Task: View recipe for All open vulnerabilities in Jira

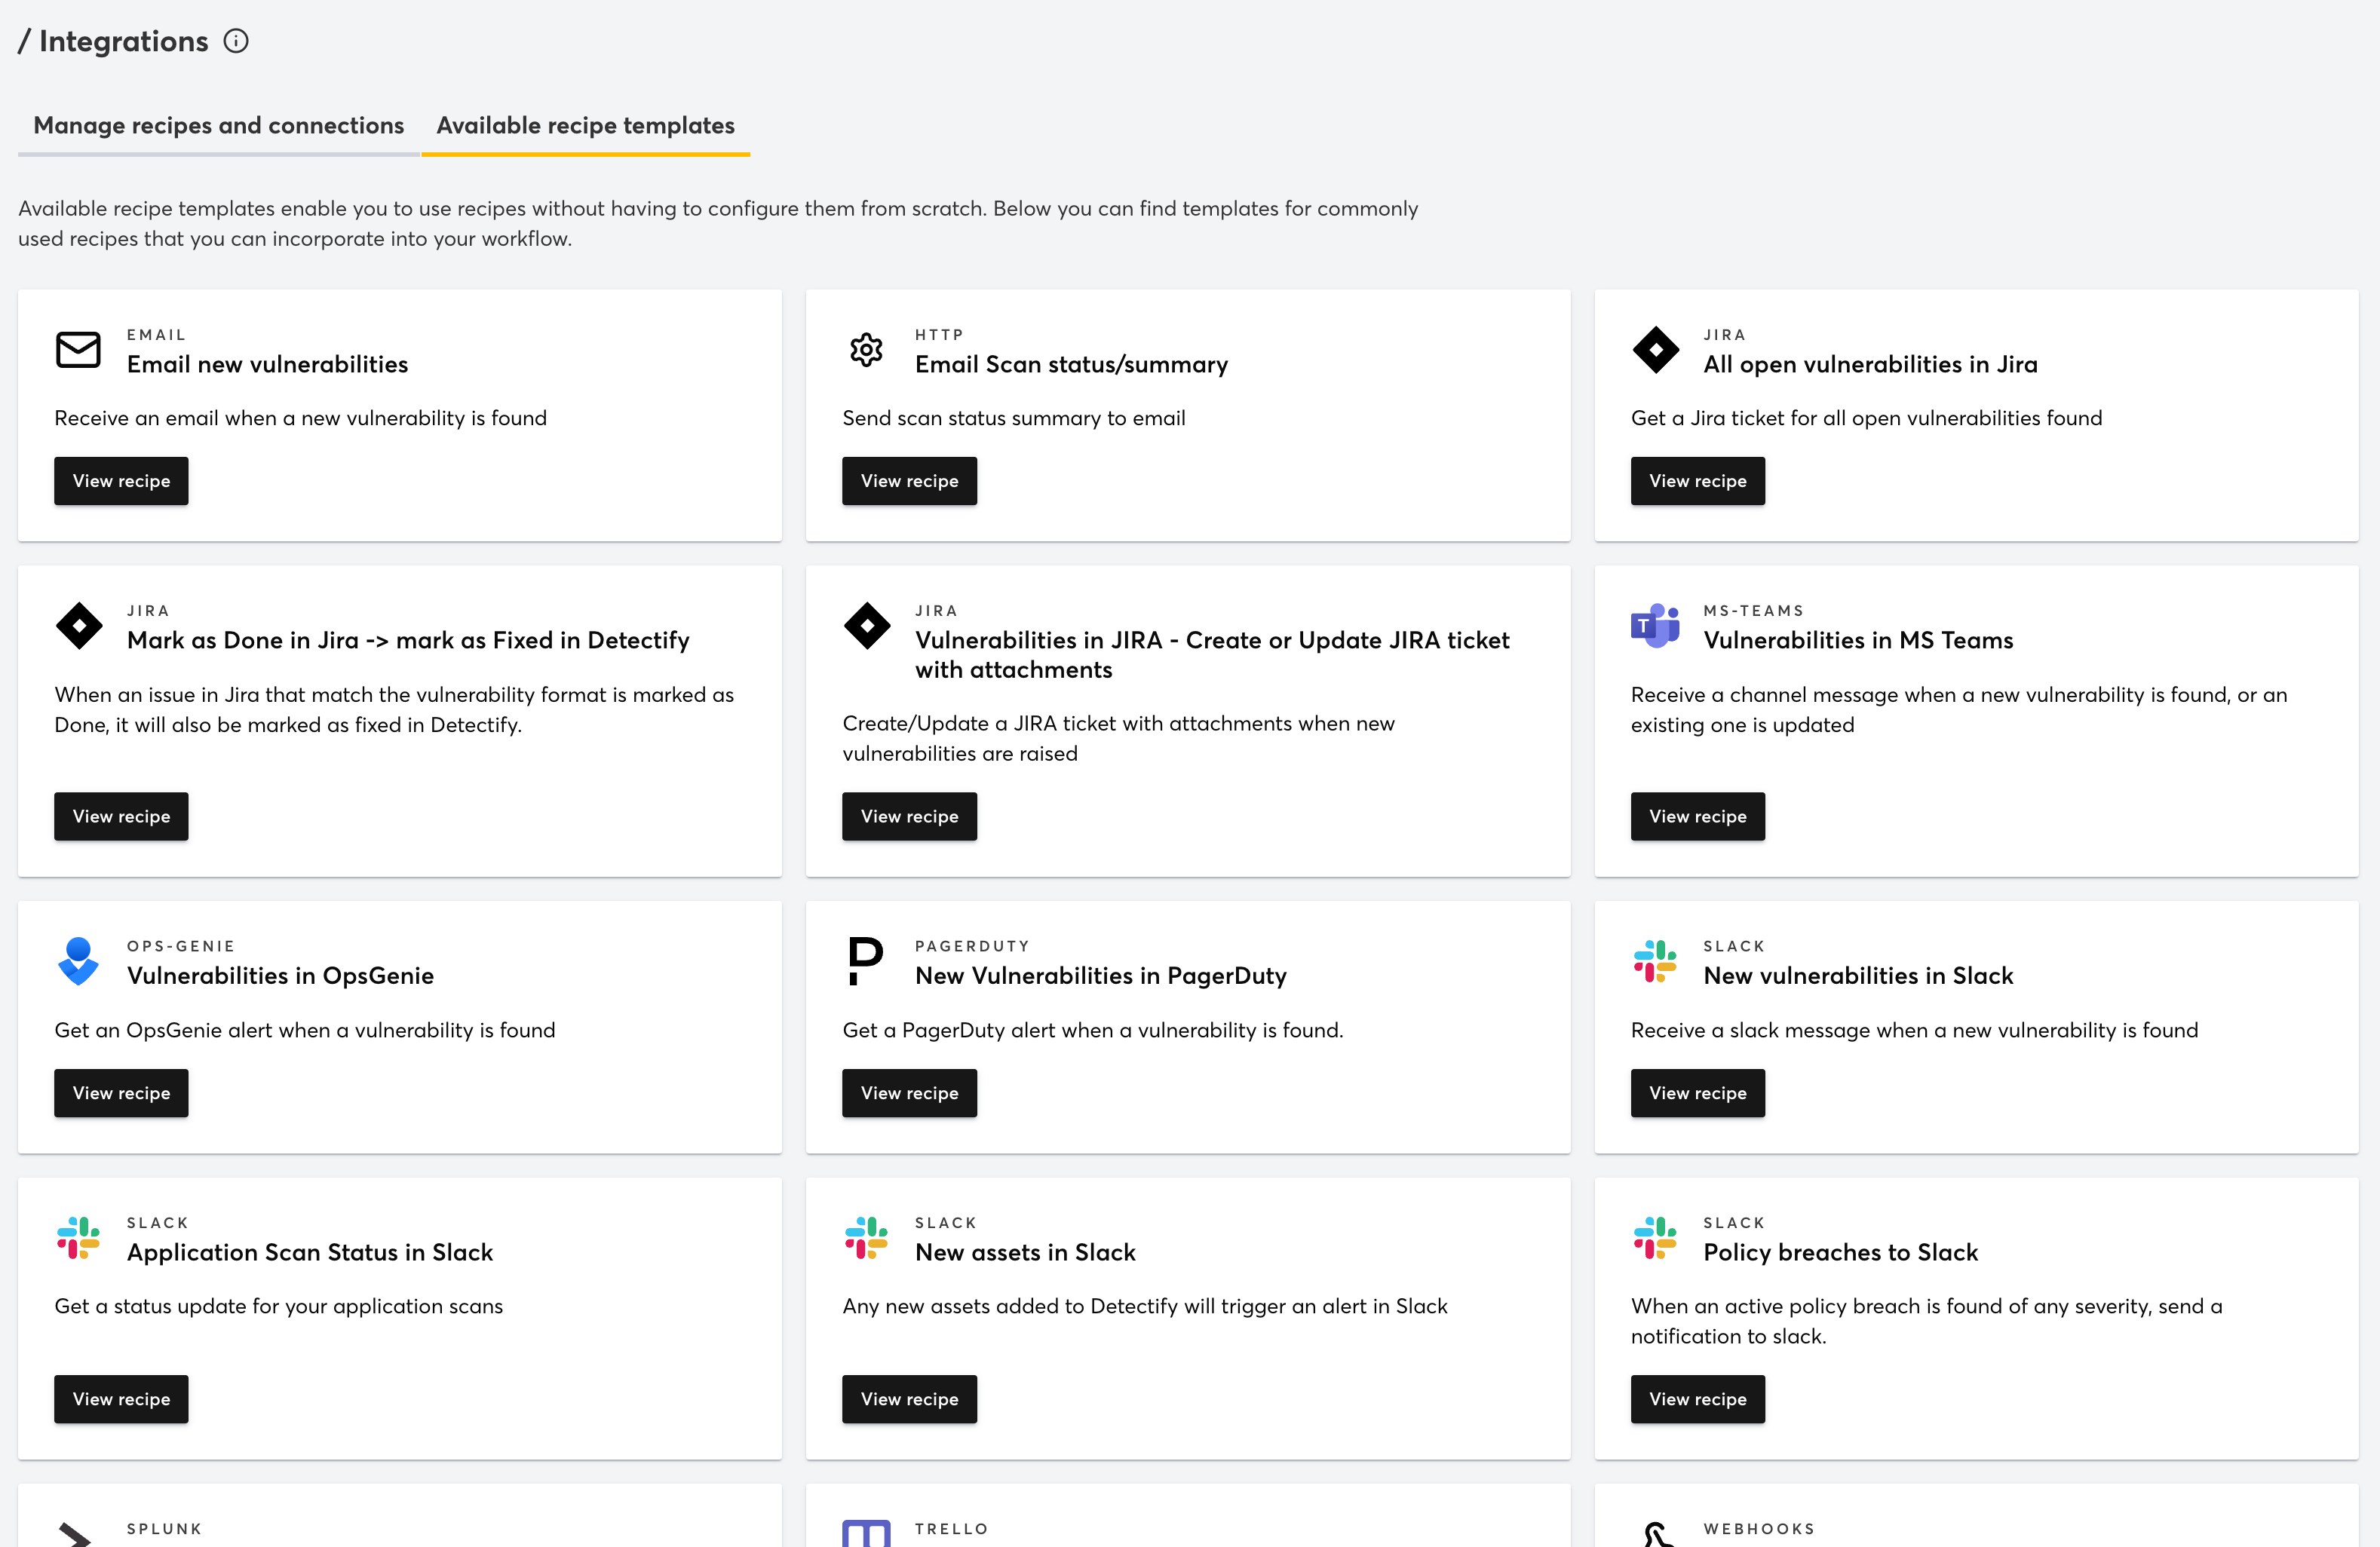Action: [x=1698, y=481]
